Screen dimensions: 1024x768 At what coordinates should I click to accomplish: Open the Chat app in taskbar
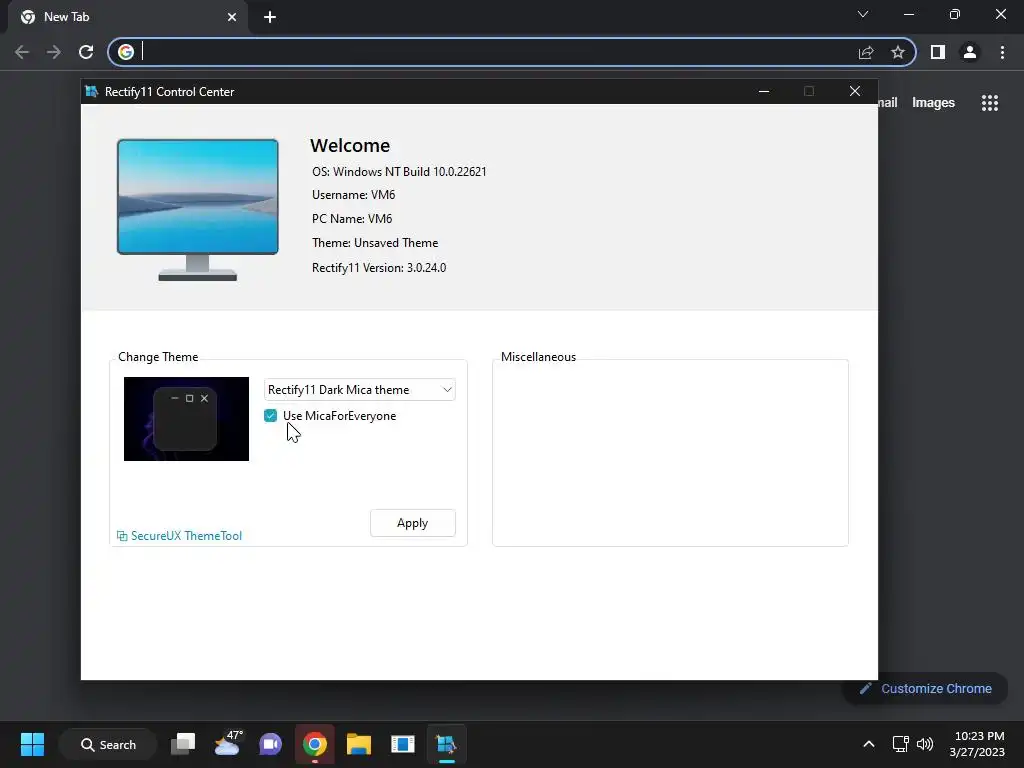tap(270, 744)
